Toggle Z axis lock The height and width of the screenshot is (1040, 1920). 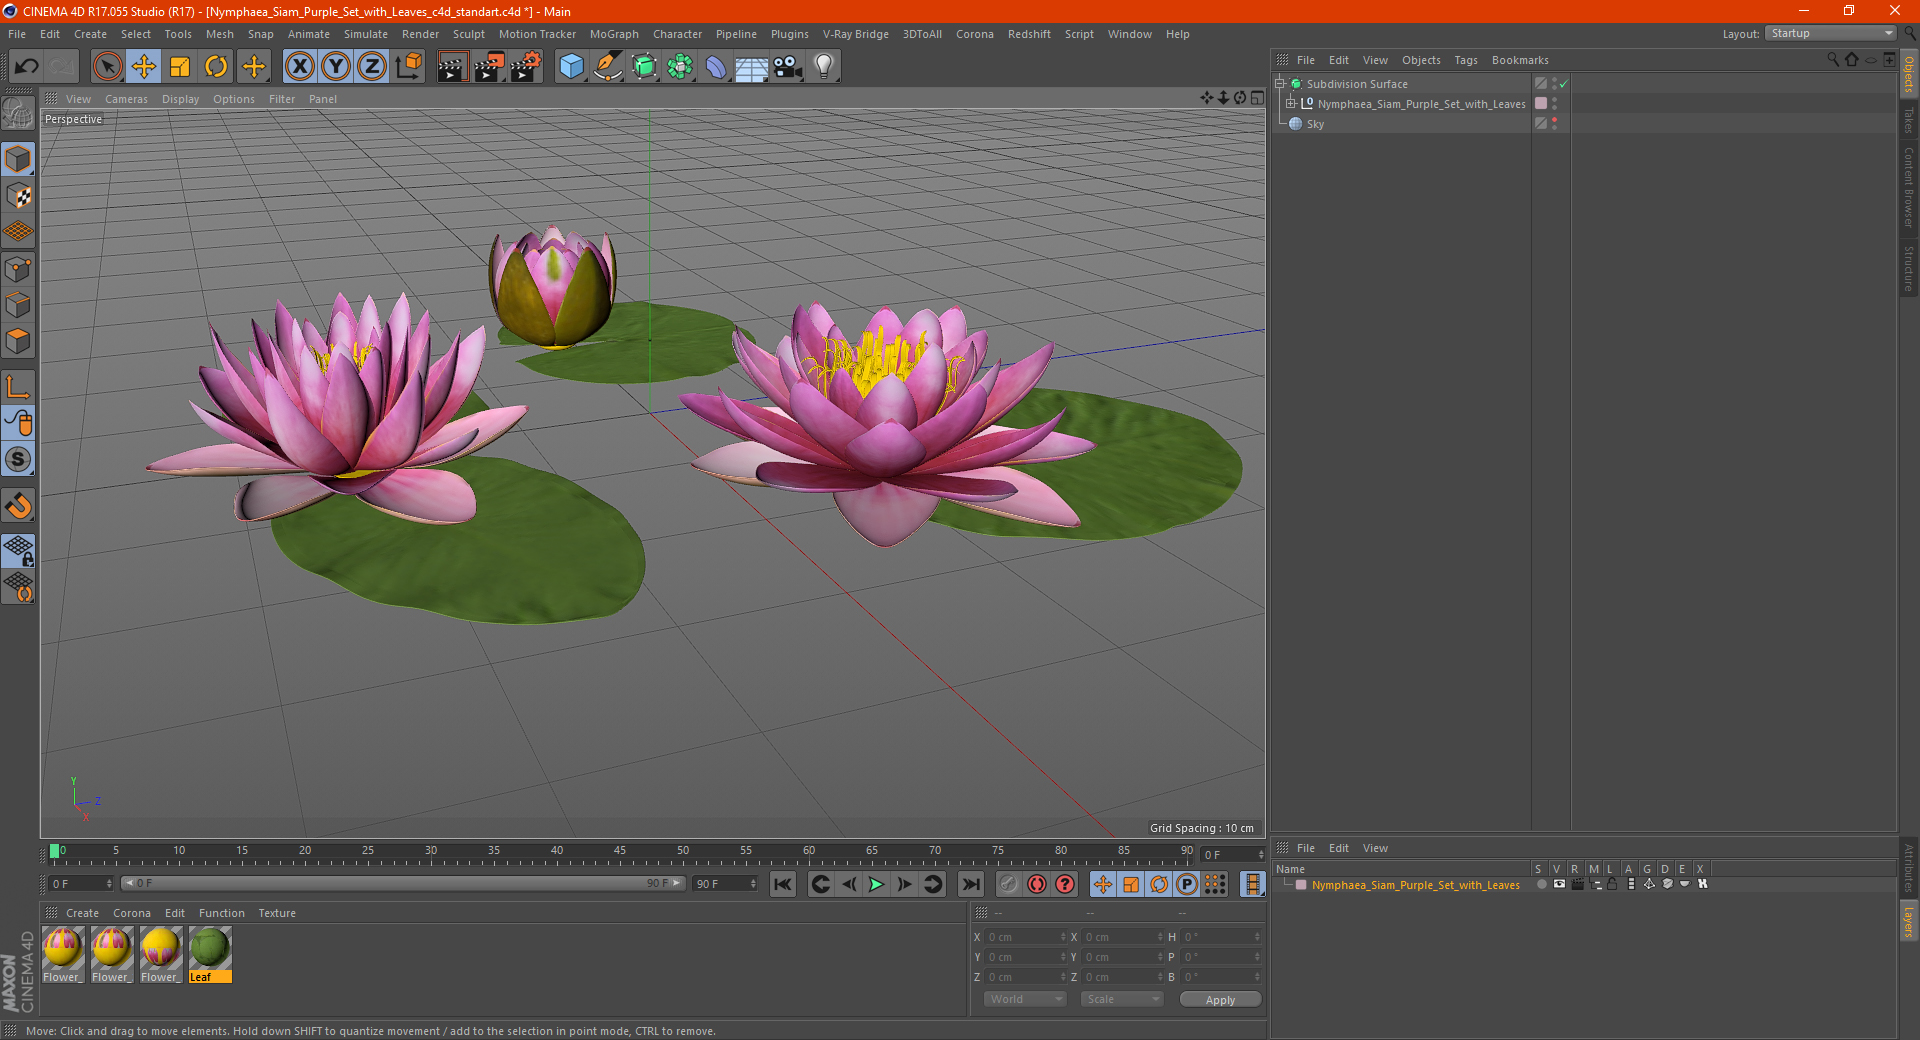pos(372,67)
